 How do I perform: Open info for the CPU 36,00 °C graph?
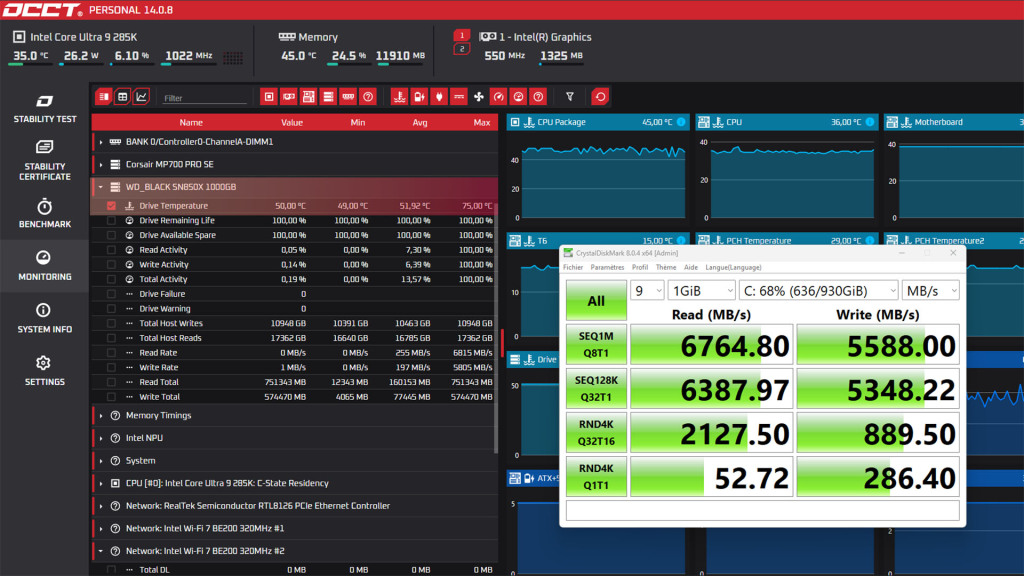click(870, 122)
